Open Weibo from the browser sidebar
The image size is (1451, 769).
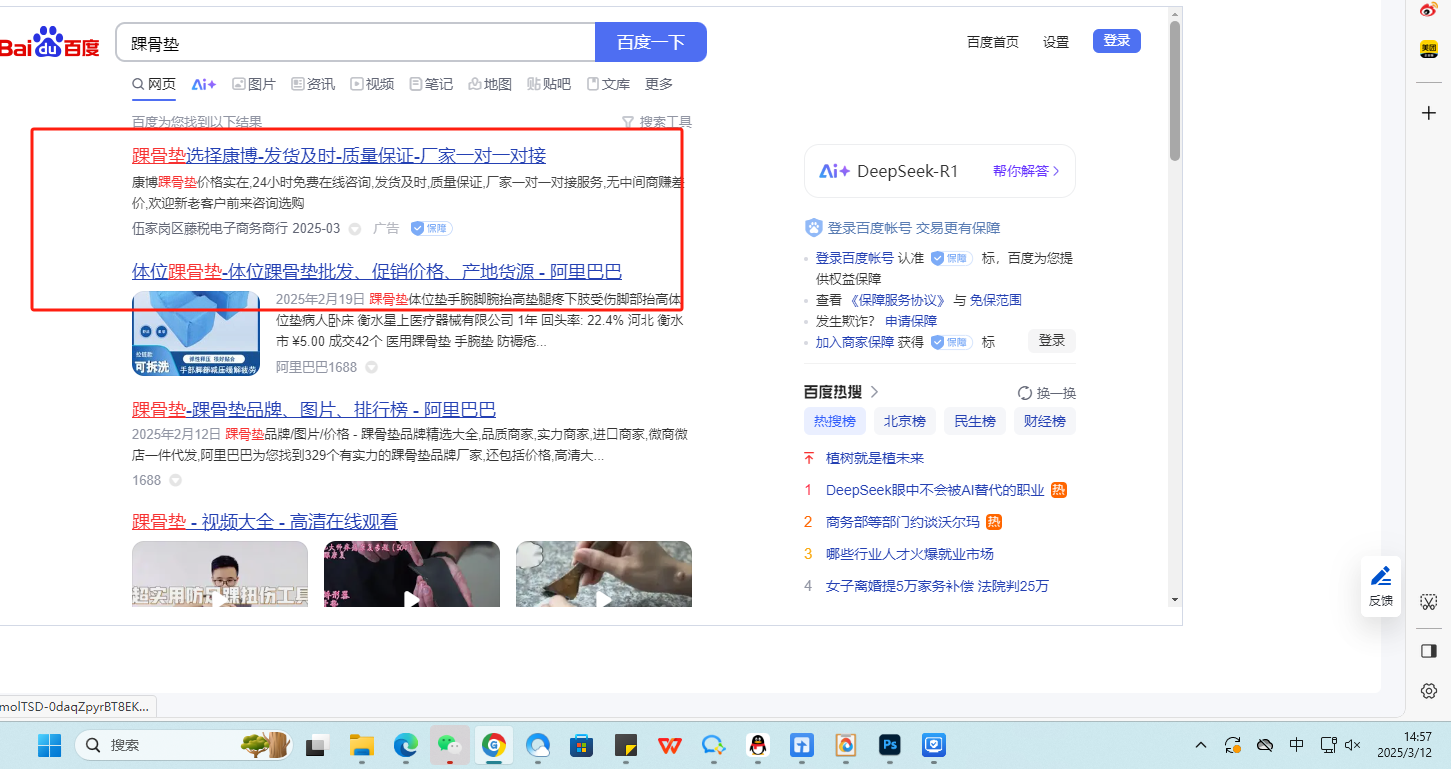tap(1429, 10)
